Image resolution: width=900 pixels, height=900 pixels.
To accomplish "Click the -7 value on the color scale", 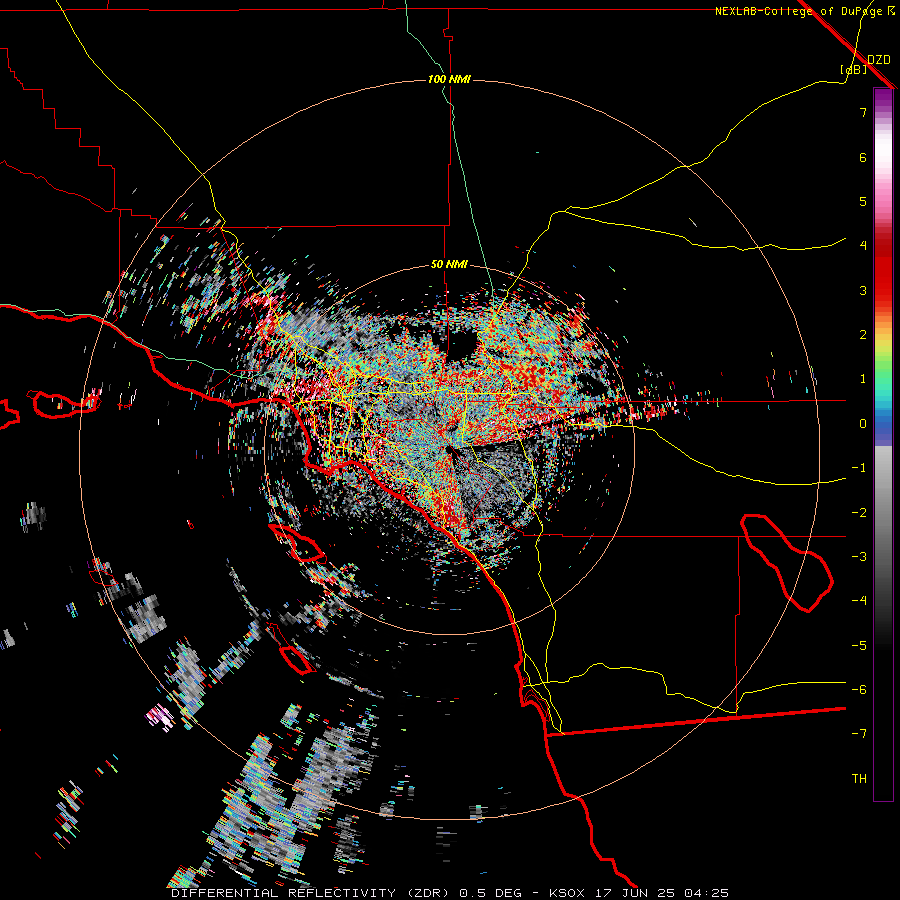I will [859, 734].
